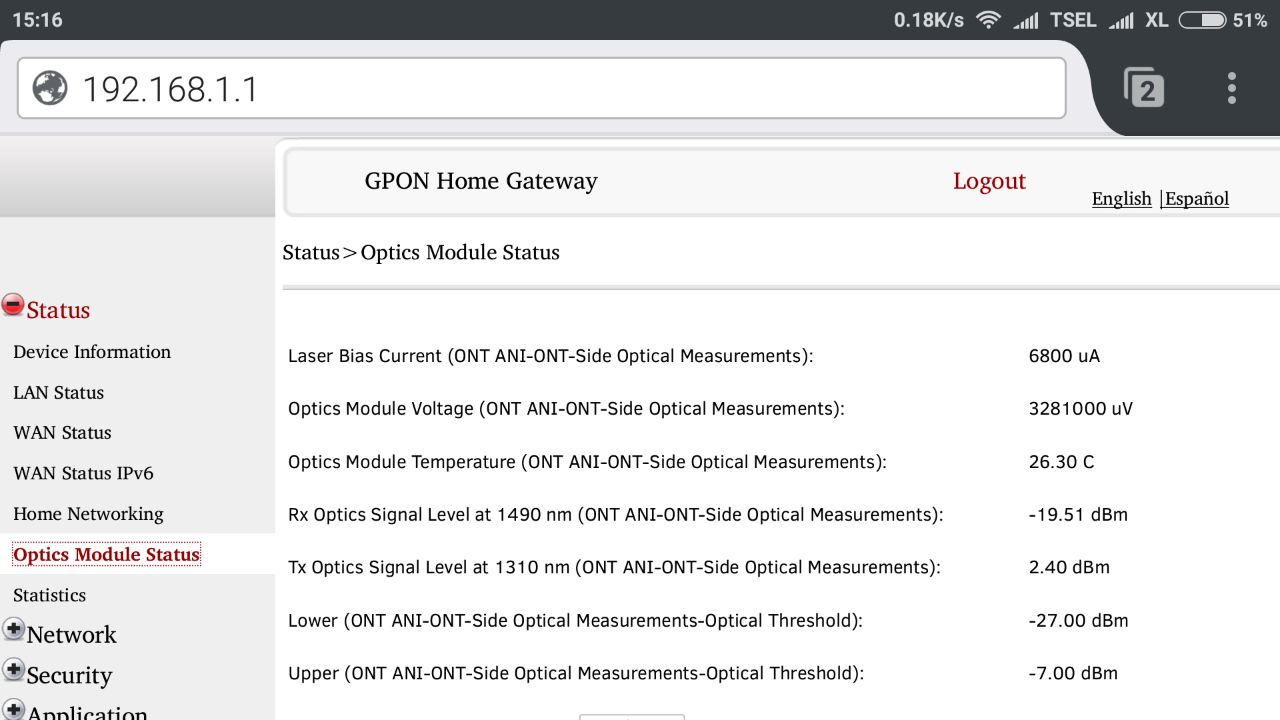The height and width of the screenshot is (720, 1280).
Task: Click the Logout link
Action: pos(989,181)
